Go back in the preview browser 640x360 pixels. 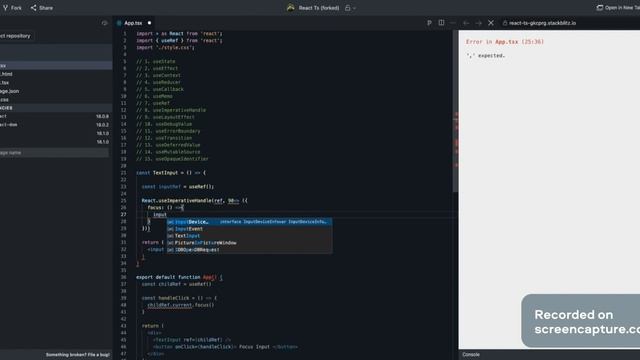[466, 23]
